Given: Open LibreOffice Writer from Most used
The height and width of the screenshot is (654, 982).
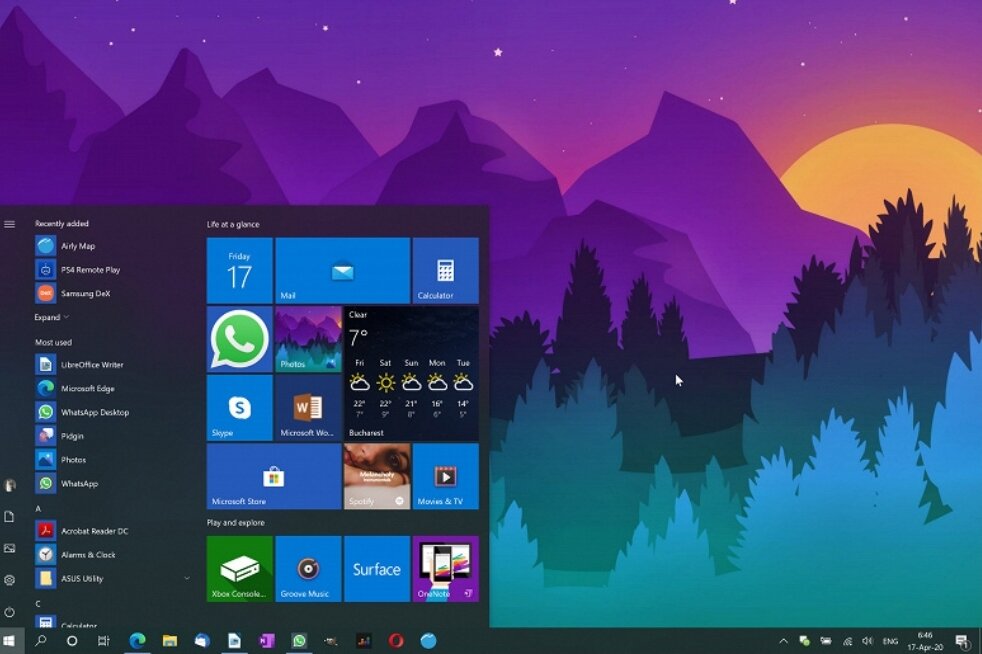Looking at the screenshot, I should (113, 365).
